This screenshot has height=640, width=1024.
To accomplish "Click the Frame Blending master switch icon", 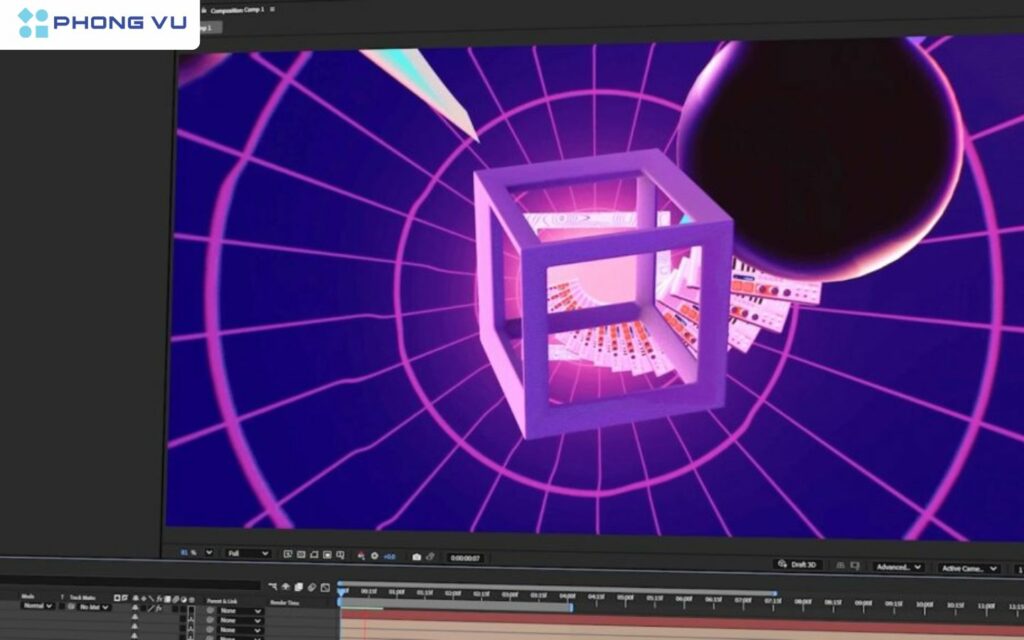I will (299, 584).
